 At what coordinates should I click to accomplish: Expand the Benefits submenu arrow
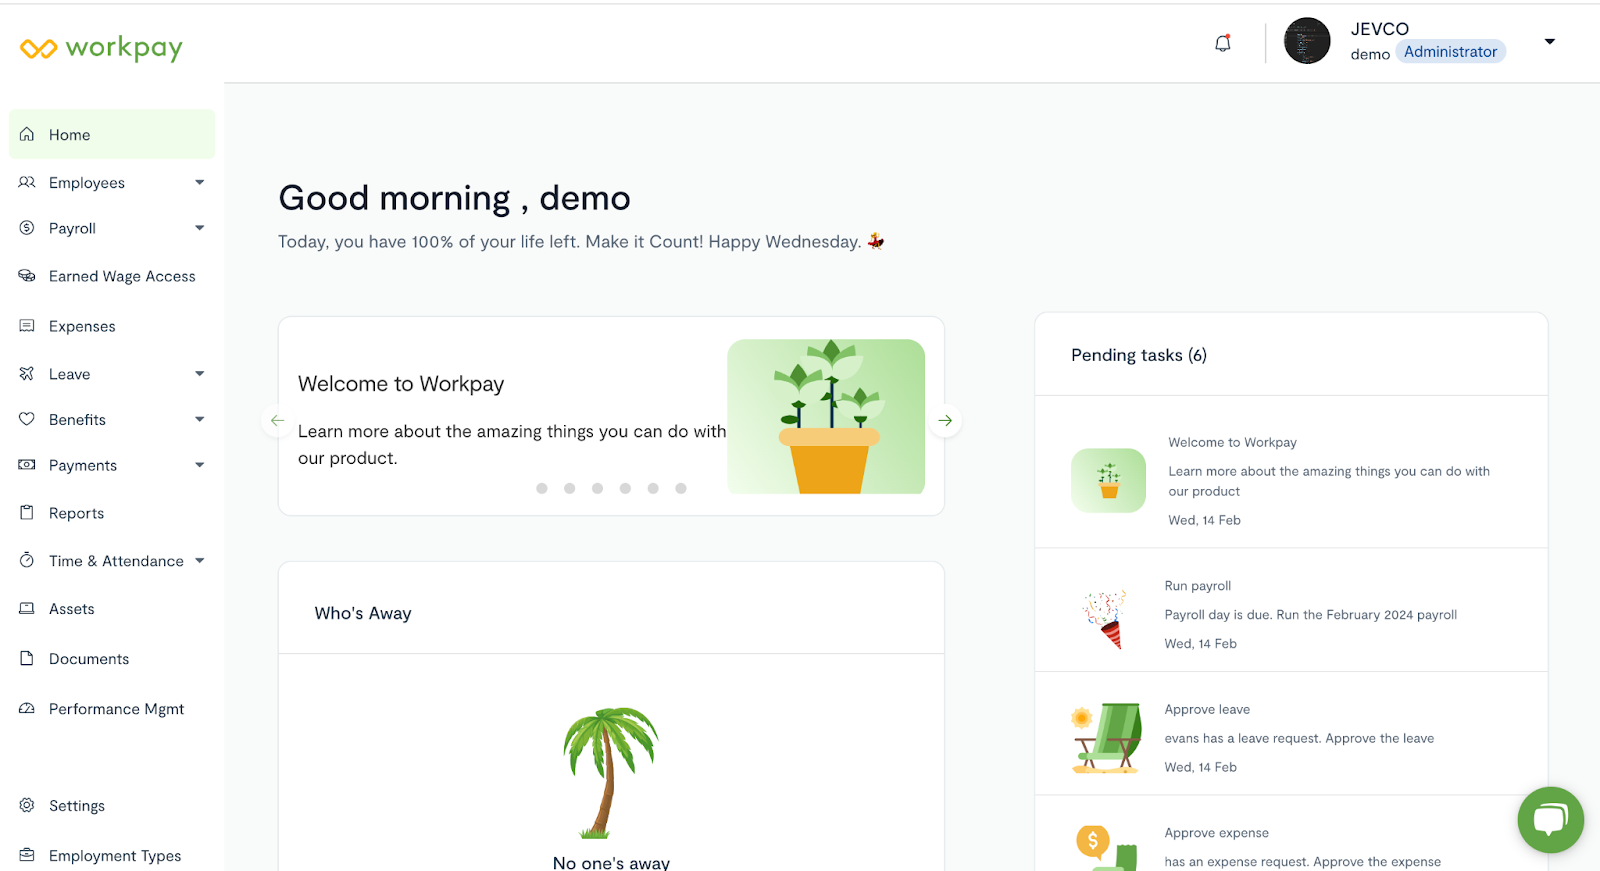coord(199,419)
